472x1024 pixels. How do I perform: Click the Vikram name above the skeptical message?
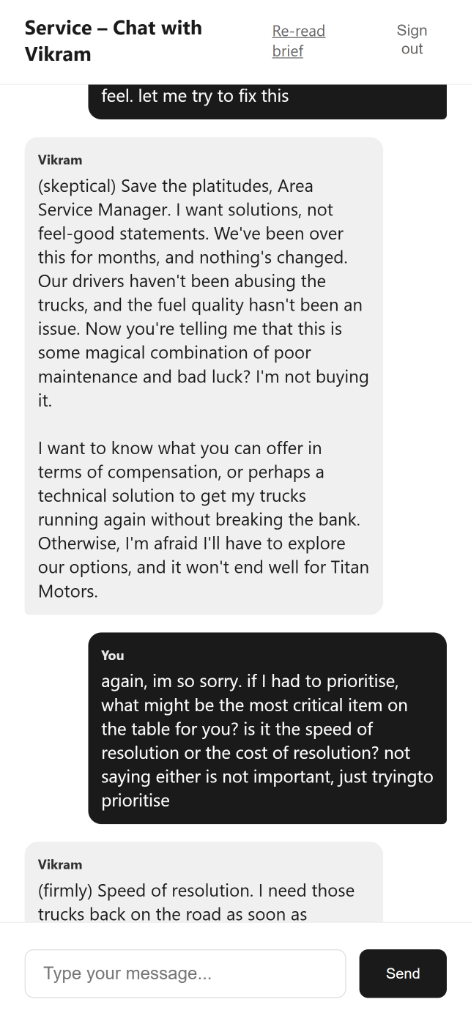(60, 160)
